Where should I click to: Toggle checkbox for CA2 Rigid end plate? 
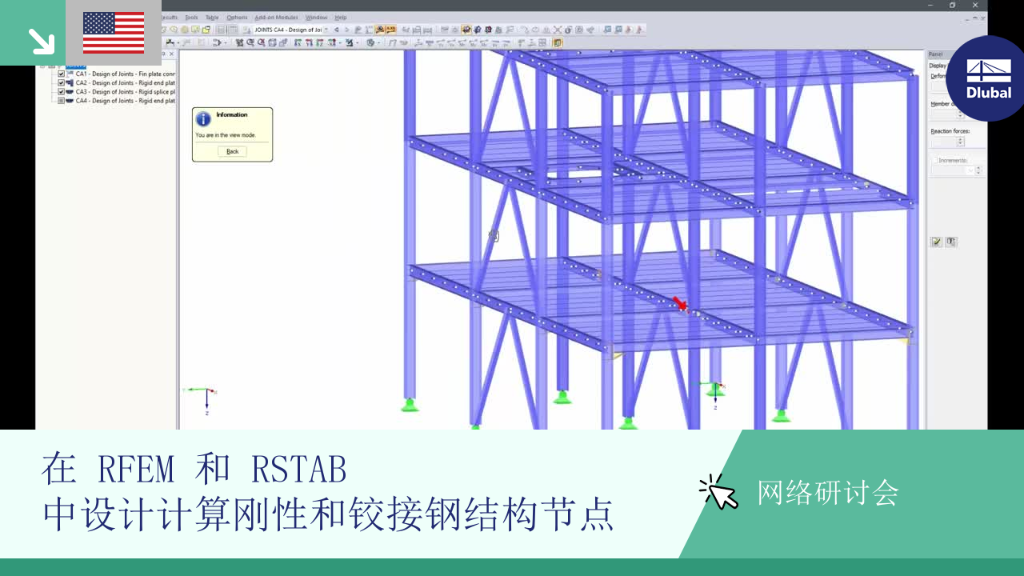pyautogui.click(x=61, y=83)
